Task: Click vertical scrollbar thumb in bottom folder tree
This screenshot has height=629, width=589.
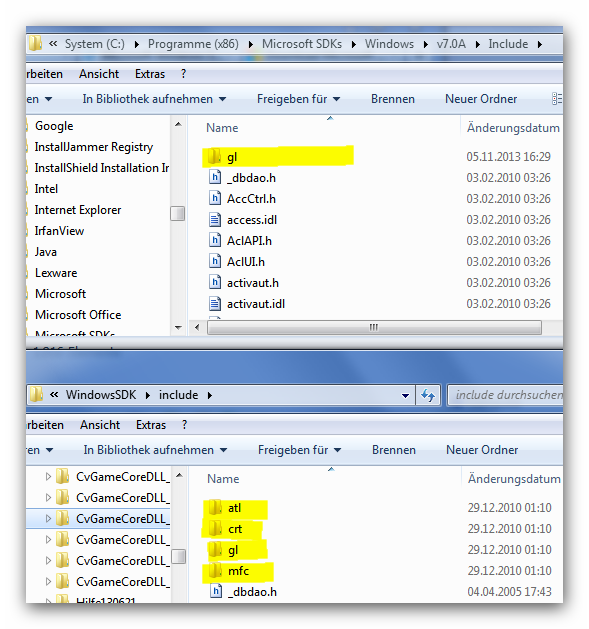Action: click(x=178, y=556)
